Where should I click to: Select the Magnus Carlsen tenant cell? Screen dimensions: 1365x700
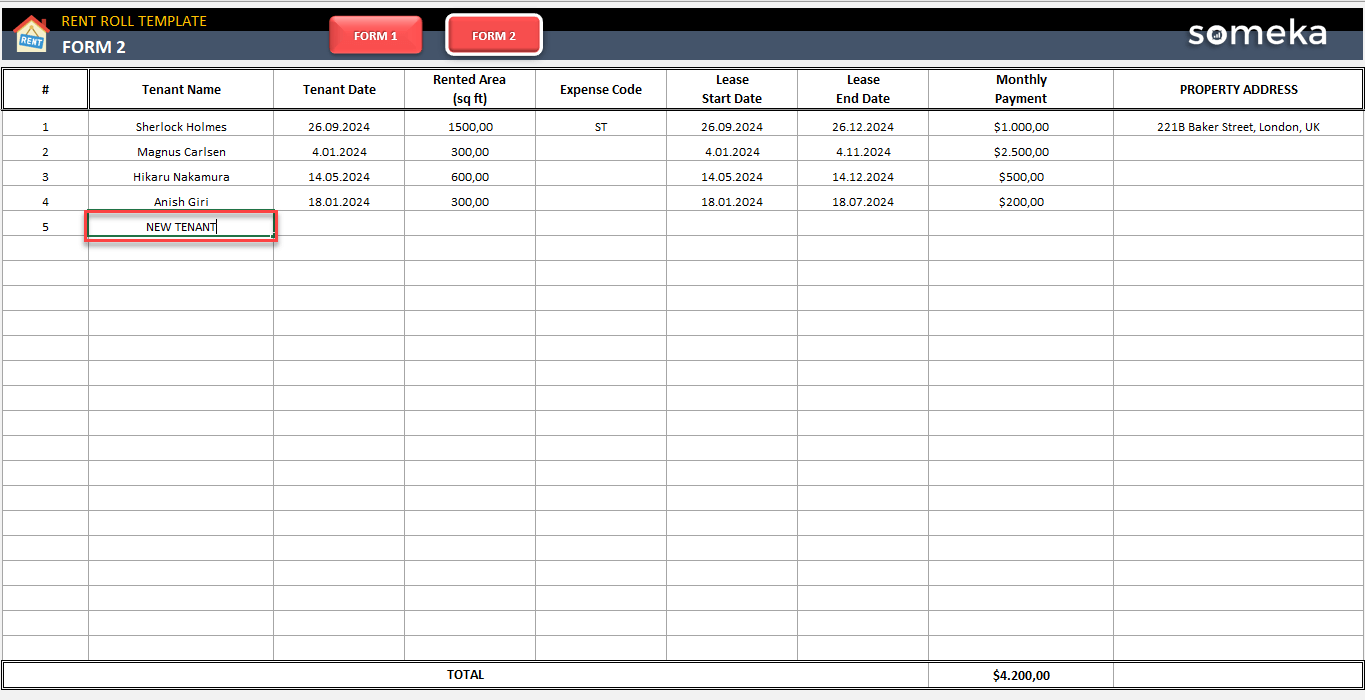[x=180, y=151]
